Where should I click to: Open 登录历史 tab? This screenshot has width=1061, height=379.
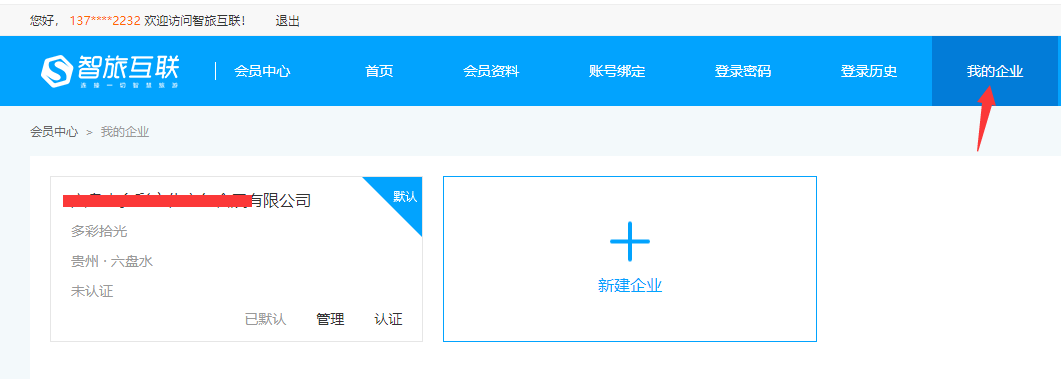[x=869, y=71]
